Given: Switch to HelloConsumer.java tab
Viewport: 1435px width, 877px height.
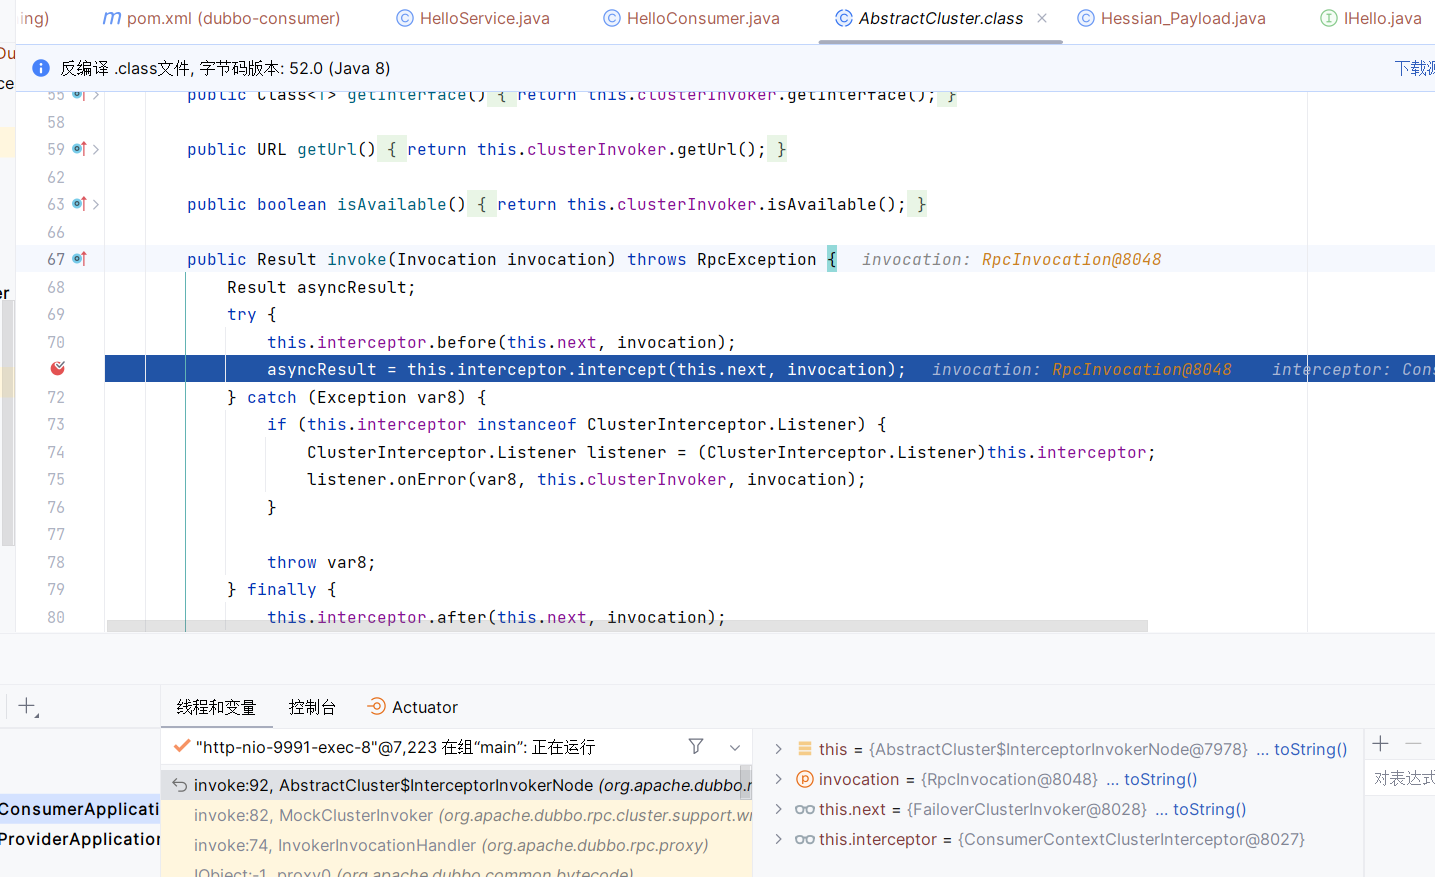Looking at the screenshot, I should point(691,18).
